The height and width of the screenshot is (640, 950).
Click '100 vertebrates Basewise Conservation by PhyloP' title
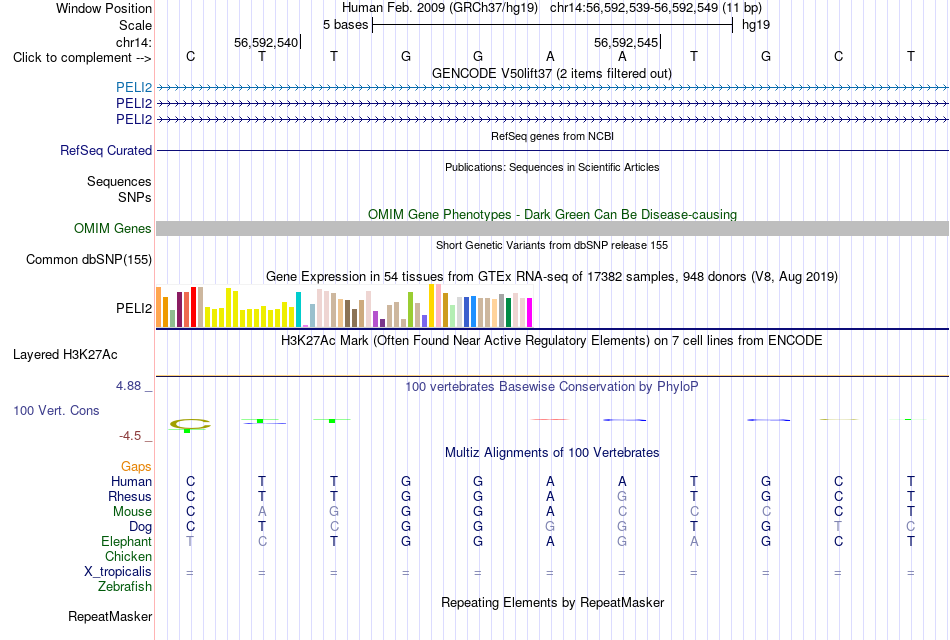[x=552, y=387]
